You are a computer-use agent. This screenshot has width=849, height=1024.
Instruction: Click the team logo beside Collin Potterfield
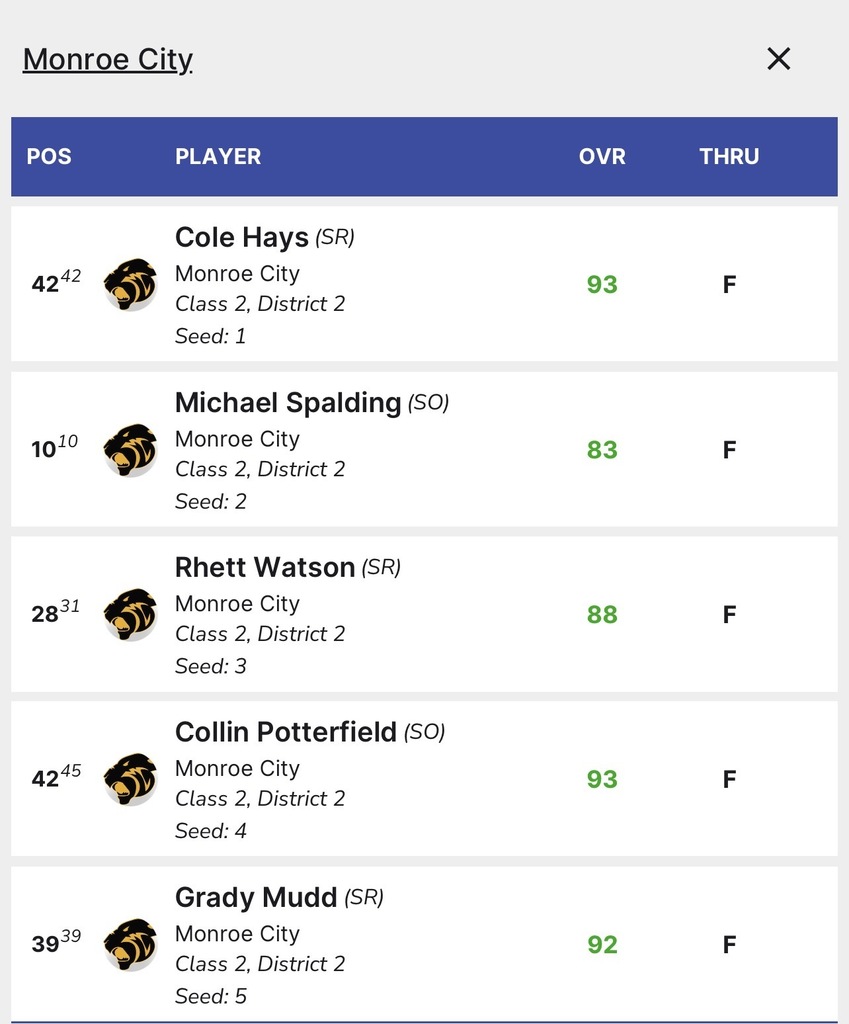coord(130,779)
